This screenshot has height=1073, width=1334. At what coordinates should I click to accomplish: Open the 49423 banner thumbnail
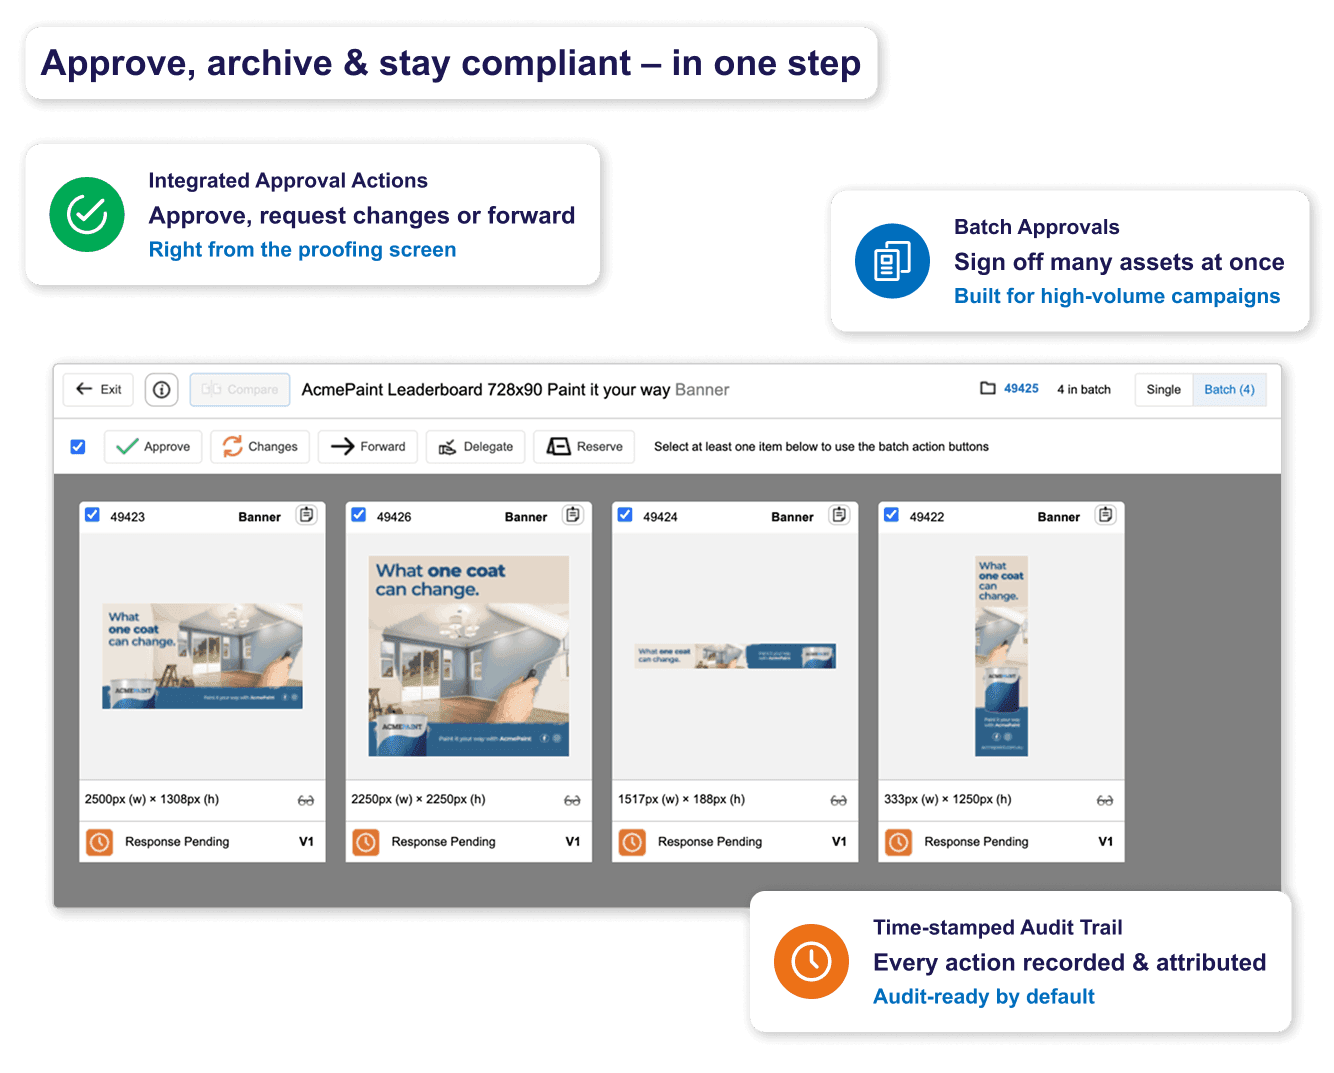click(202, 656)
